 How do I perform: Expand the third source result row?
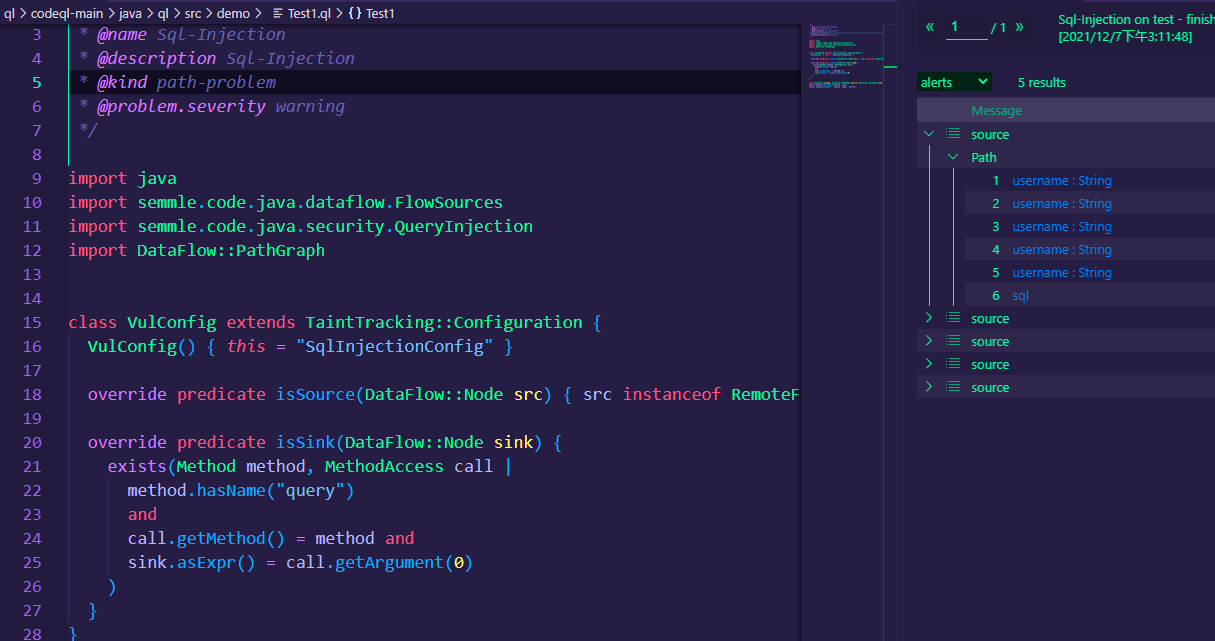coord(929,341)
